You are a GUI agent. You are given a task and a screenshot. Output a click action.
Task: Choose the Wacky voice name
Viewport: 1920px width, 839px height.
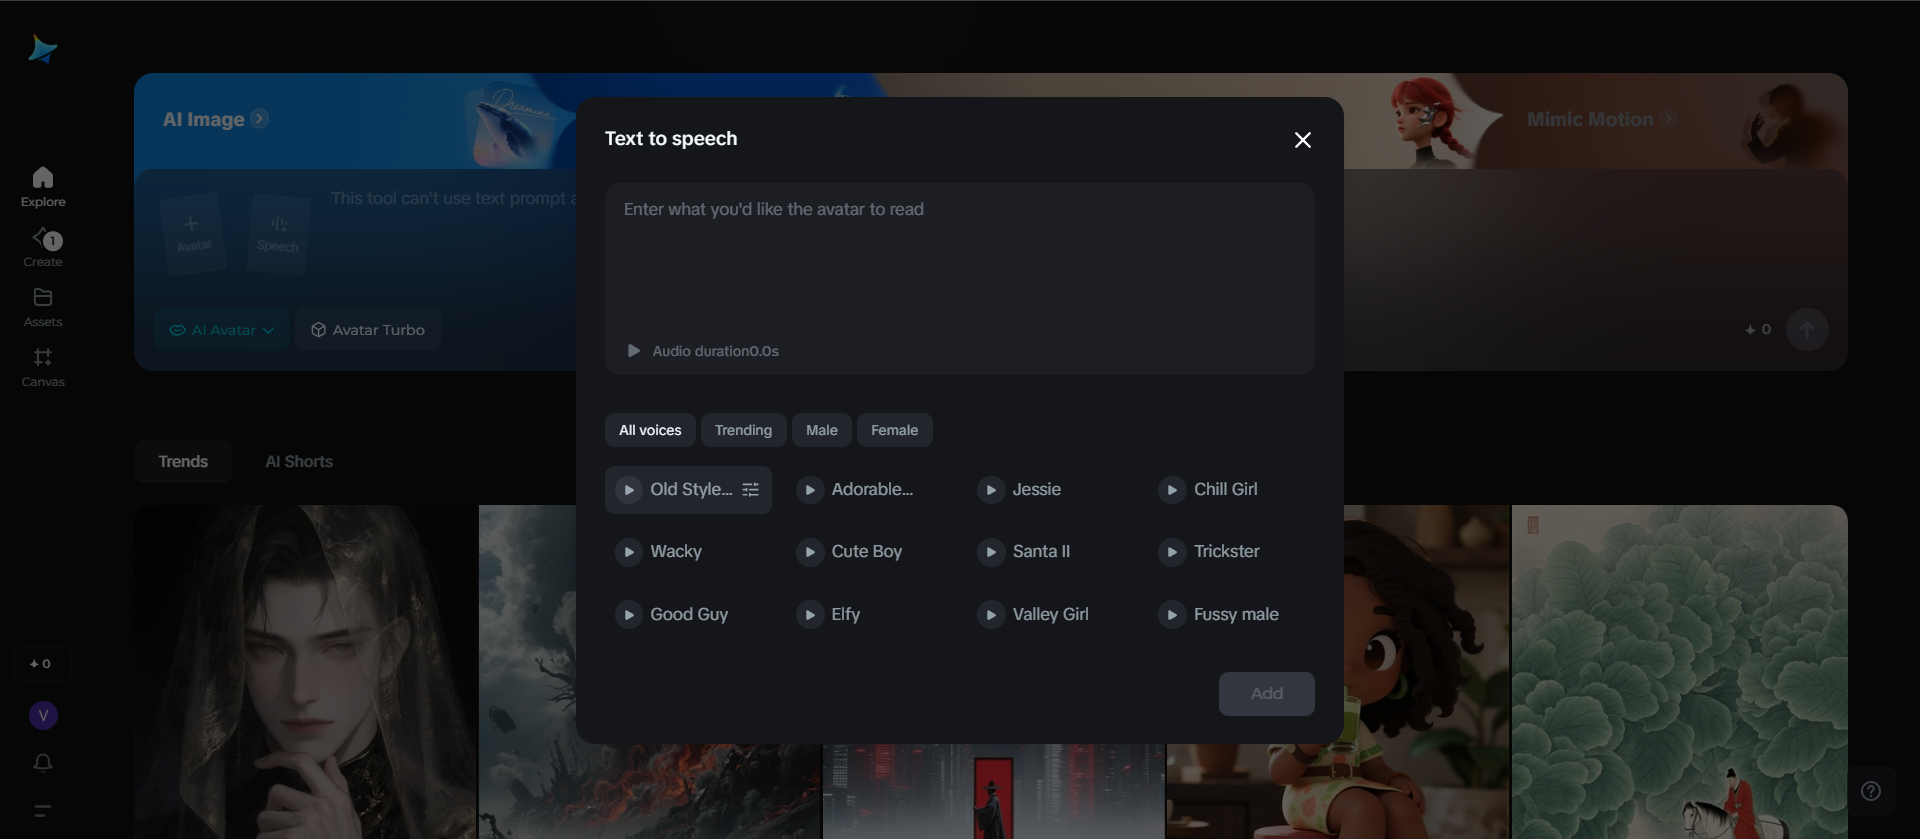click(676, 552)
